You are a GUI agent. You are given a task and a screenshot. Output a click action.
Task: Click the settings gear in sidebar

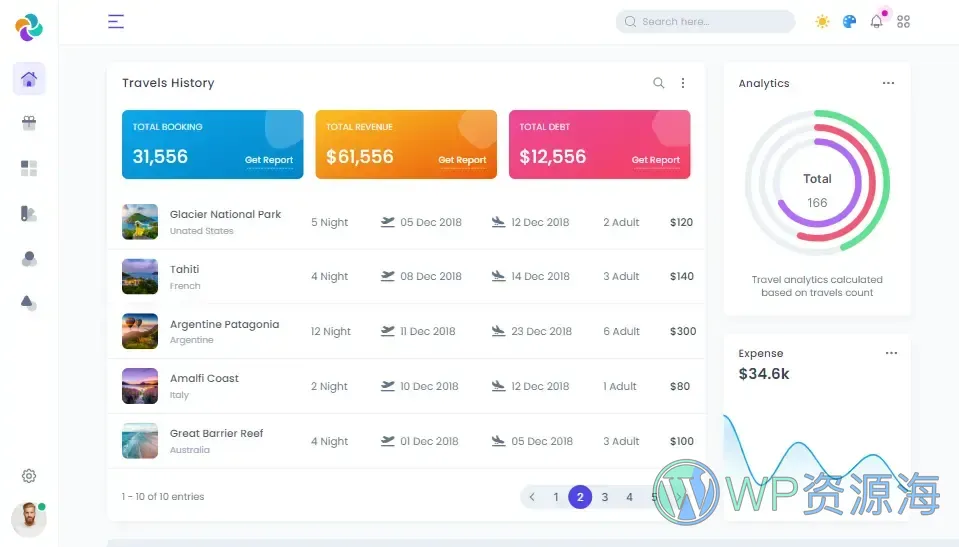point(29,476)
